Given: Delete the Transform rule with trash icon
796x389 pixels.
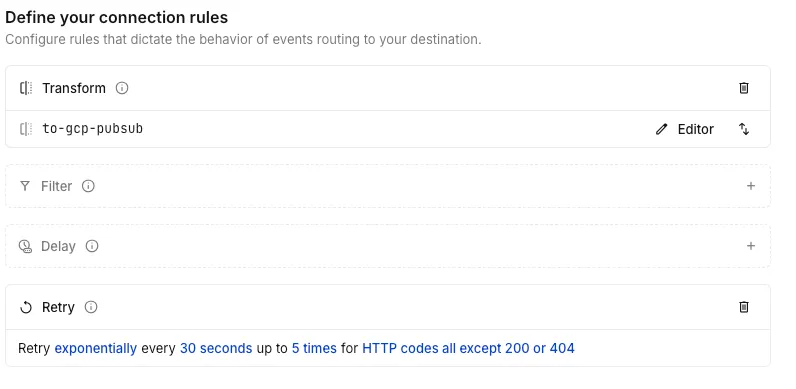Looking at the screenshot, I should pyautogui.click(x=743, y=88).
